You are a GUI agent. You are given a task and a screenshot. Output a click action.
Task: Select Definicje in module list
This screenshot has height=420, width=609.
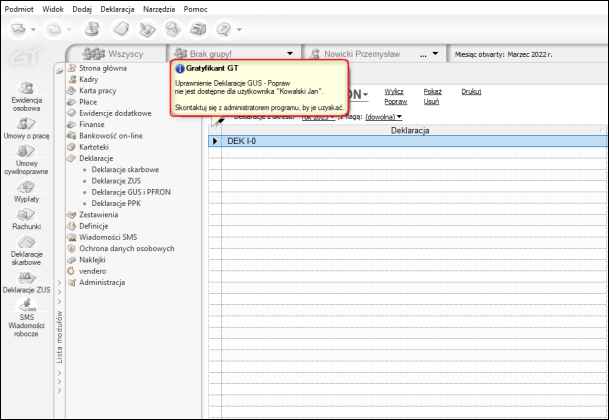tap(89, 226)
